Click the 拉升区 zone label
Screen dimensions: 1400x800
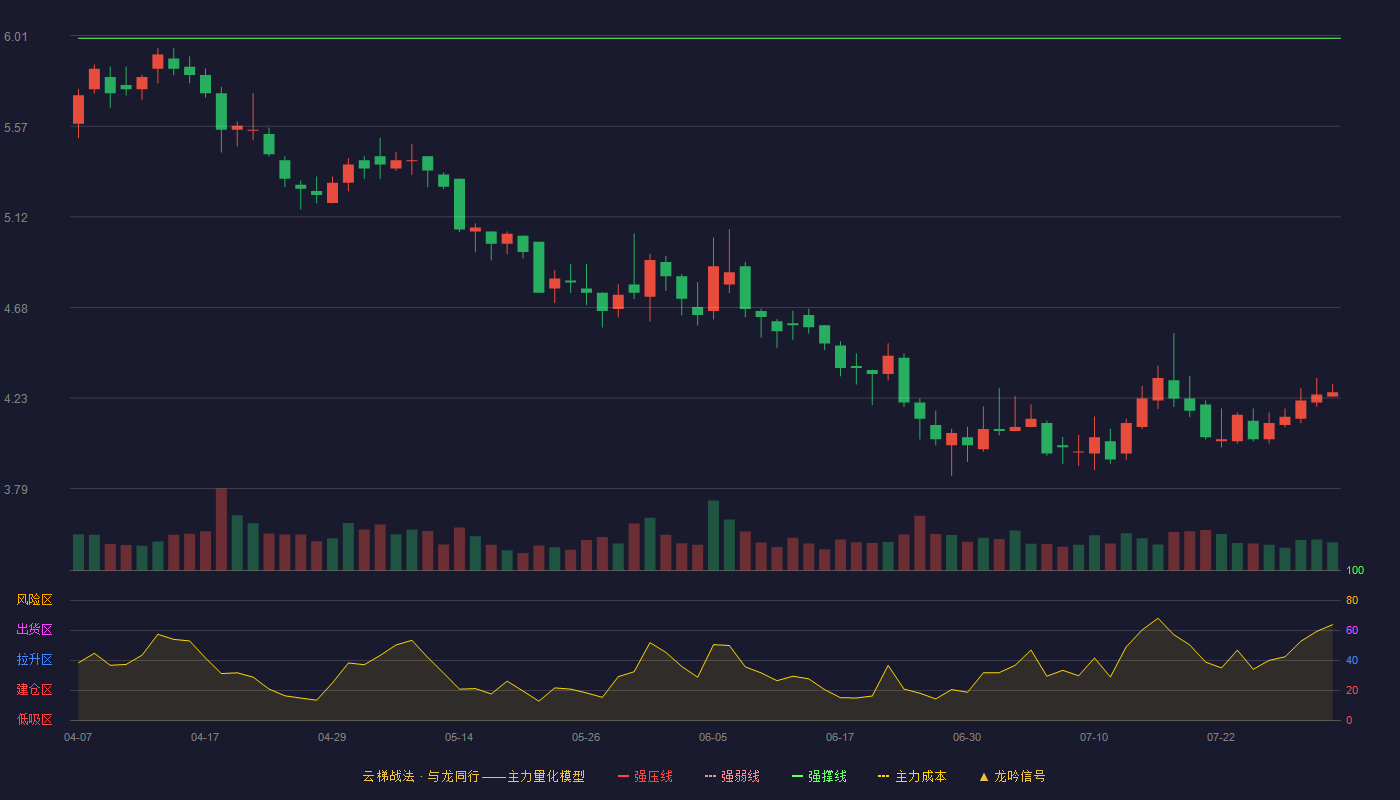(35, 660)
